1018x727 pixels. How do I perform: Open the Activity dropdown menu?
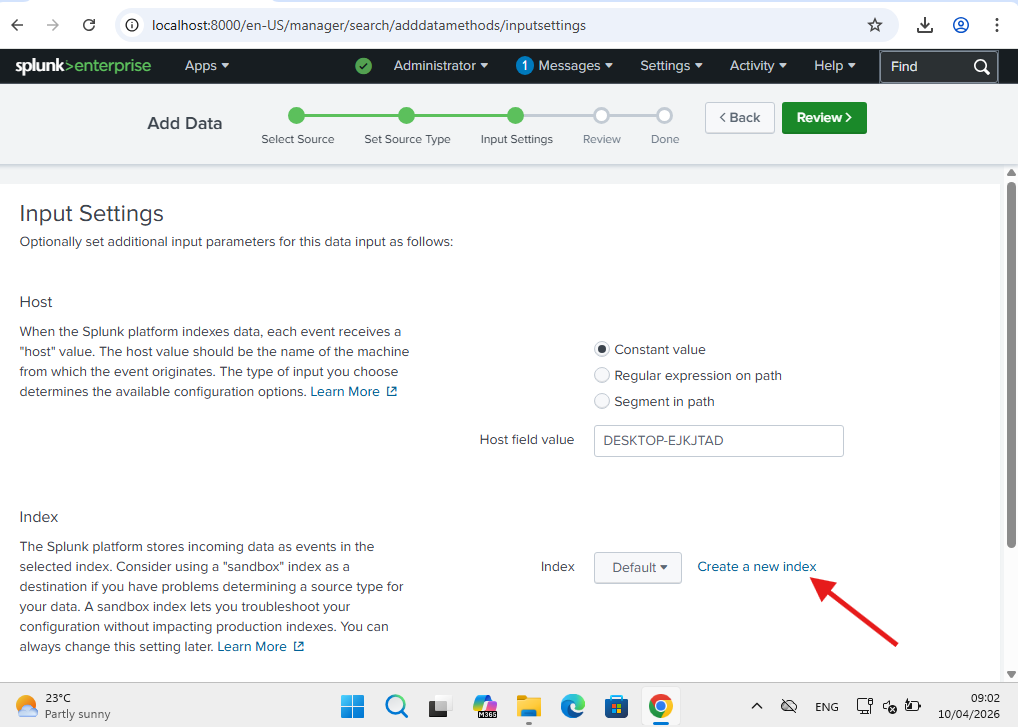click(758, 66)
